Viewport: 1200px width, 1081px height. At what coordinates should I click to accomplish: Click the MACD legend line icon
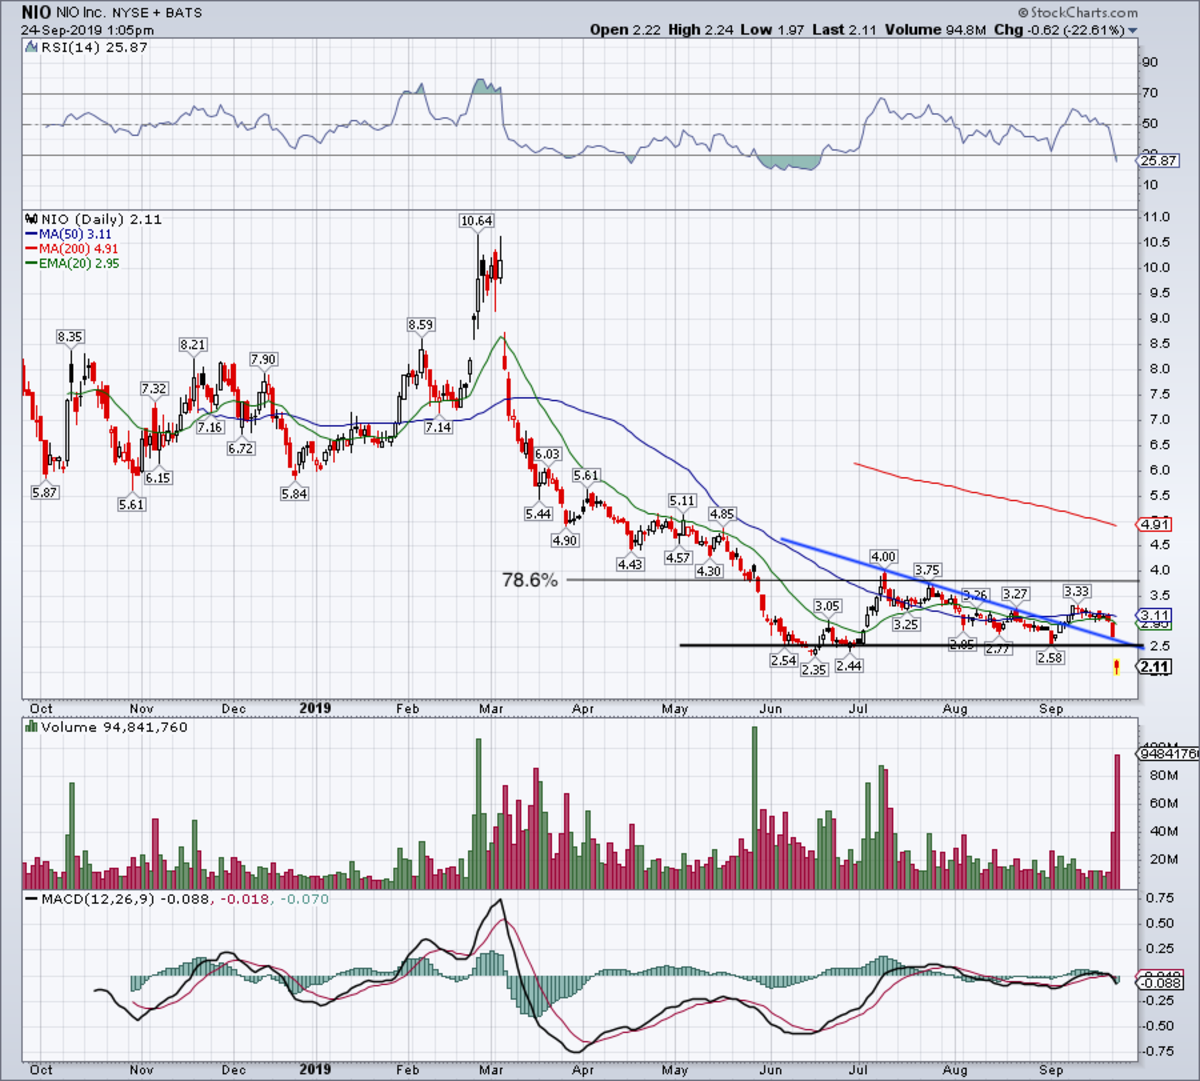[x=29, y=899]
